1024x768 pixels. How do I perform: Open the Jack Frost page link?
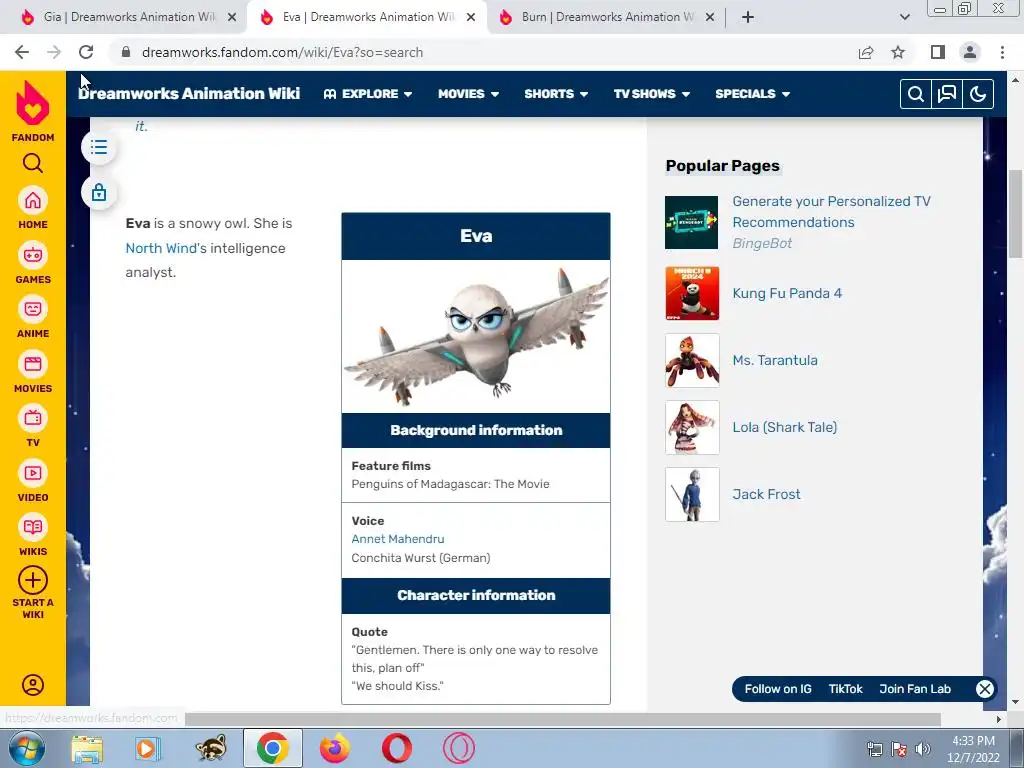pos(766,494)
